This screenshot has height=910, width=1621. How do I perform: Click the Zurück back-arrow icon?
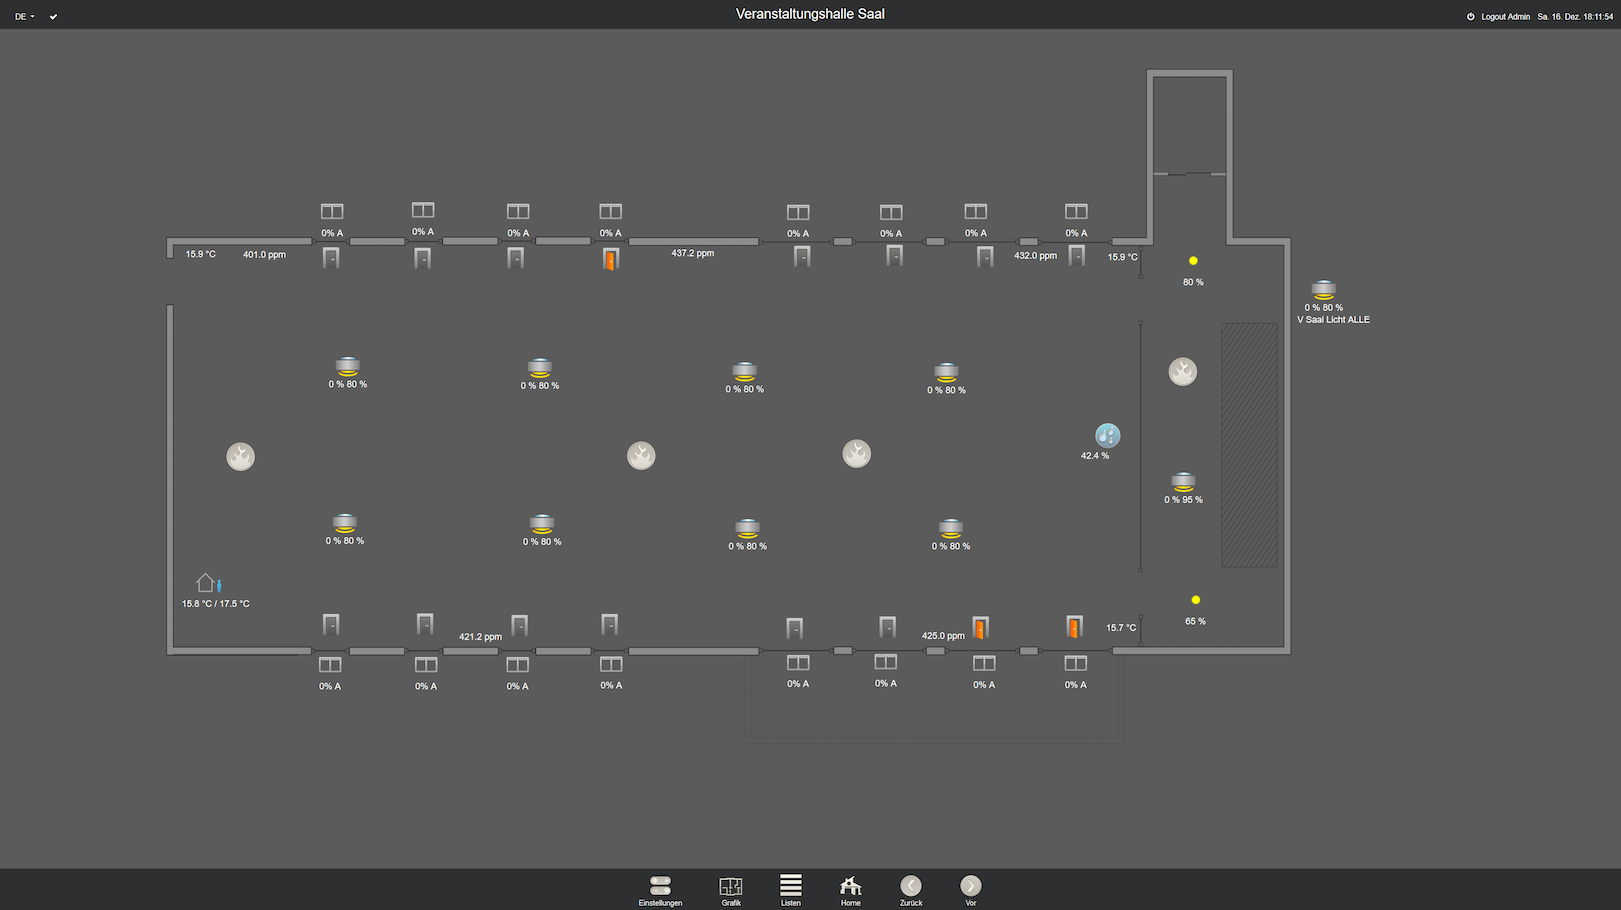tap(910, 884)
